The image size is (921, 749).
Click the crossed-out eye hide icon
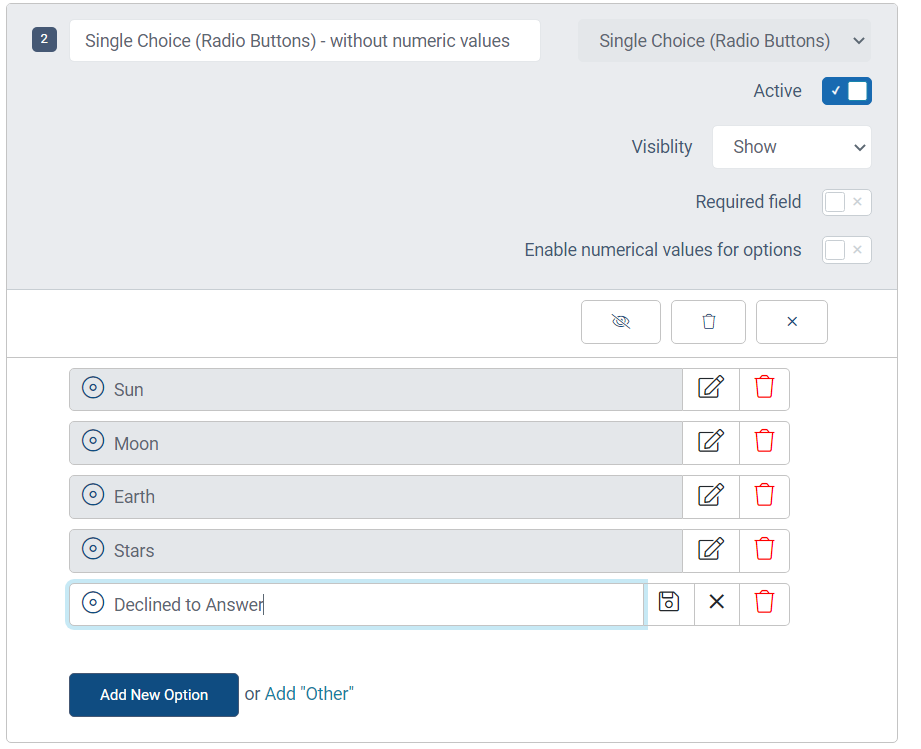tap(621, 322)
